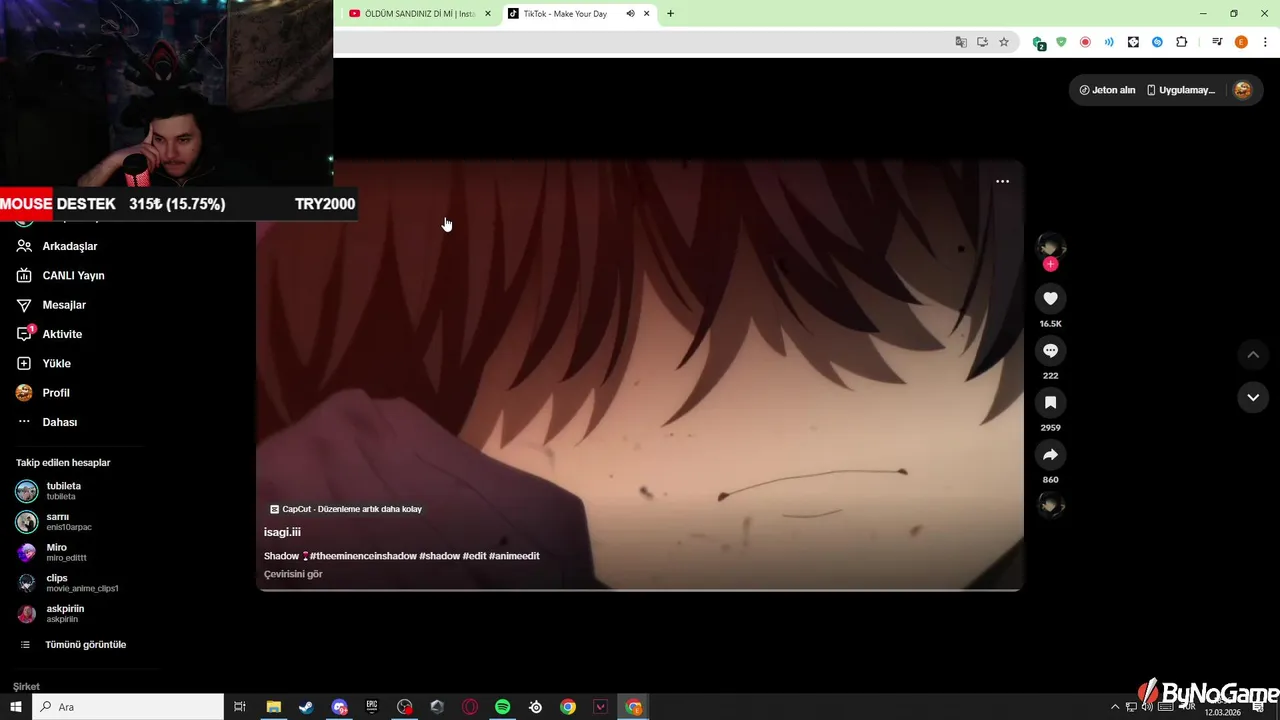Image resolution: width=1280 pixels, height=720 pixels.
Task: Select the TikTok - Make Your Day tab
Action: [565, 14]
